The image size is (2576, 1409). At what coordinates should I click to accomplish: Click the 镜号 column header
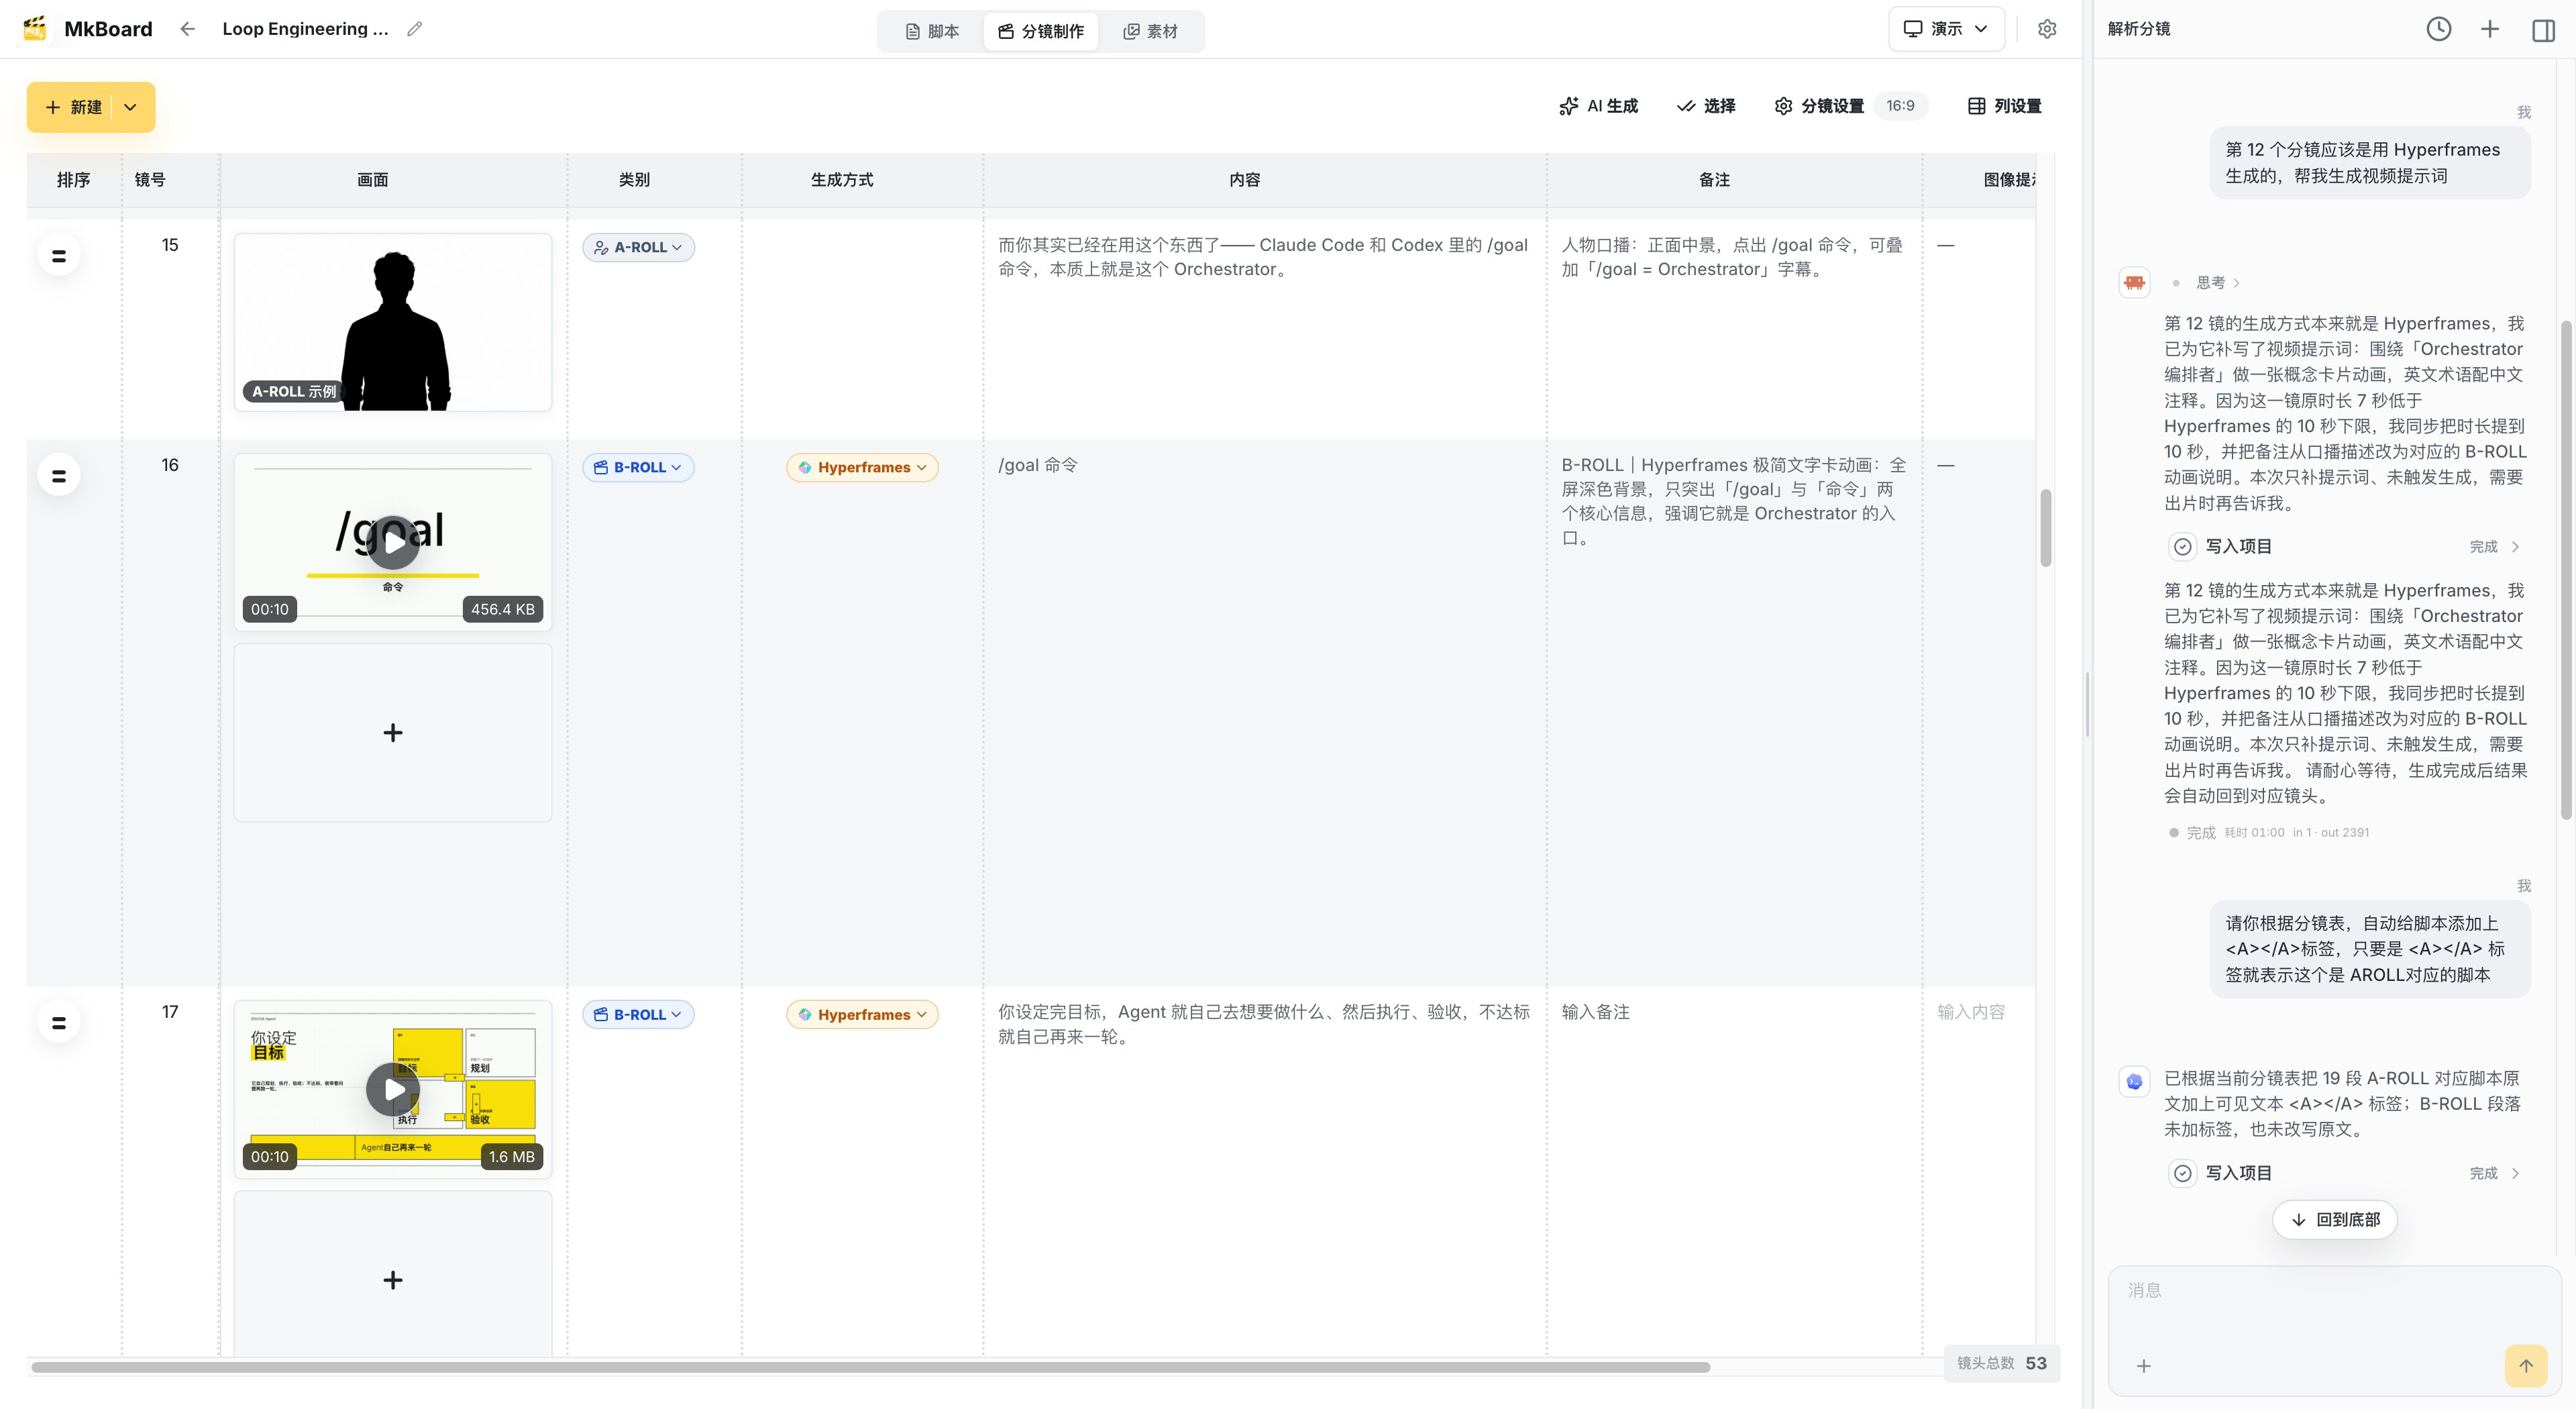click(x=150, y=180)
